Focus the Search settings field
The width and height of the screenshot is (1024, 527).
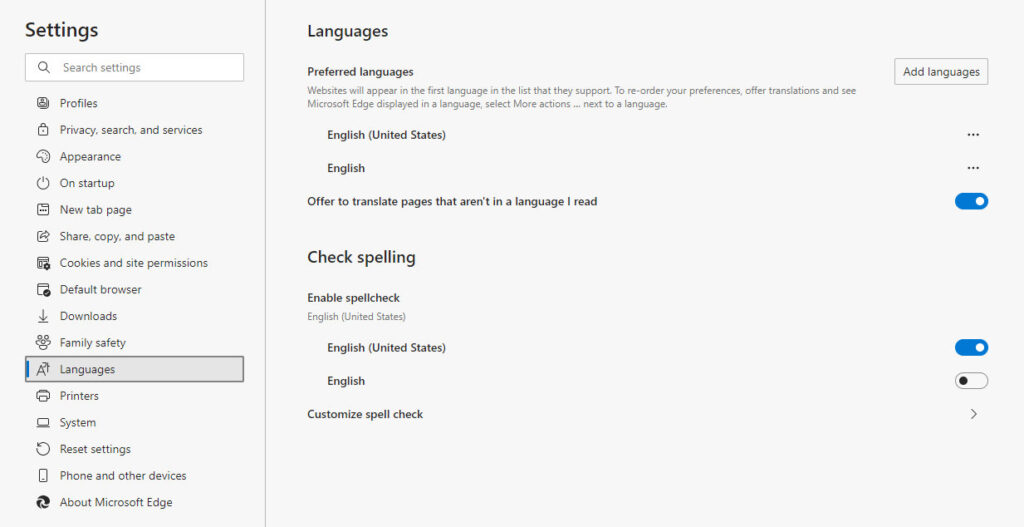pos(135,67)
